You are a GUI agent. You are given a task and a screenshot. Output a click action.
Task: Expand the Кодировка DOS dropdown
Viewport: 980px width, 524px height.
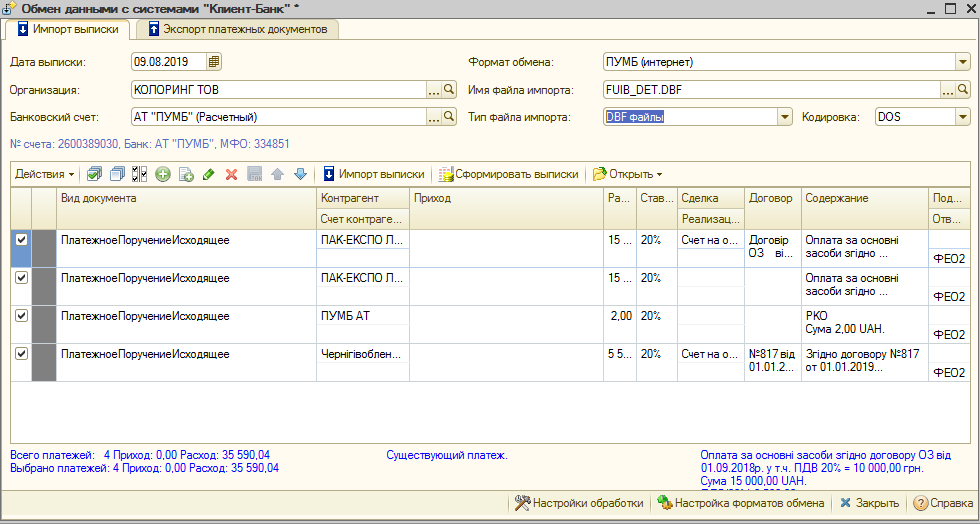pyautogui.click(x=962, y=117)
